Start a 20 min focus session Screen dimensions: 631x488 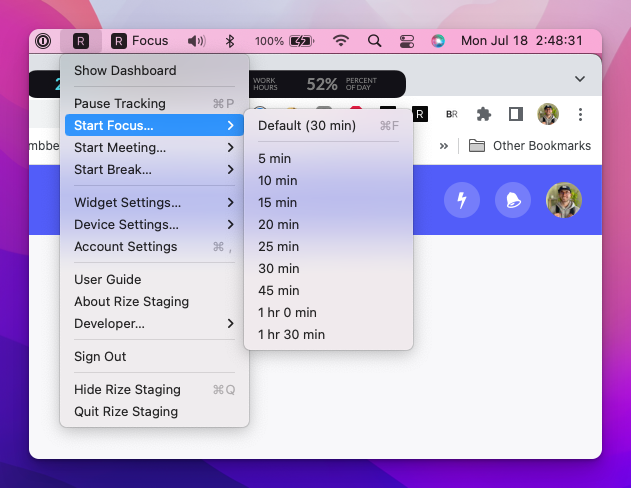click(328, 224)
